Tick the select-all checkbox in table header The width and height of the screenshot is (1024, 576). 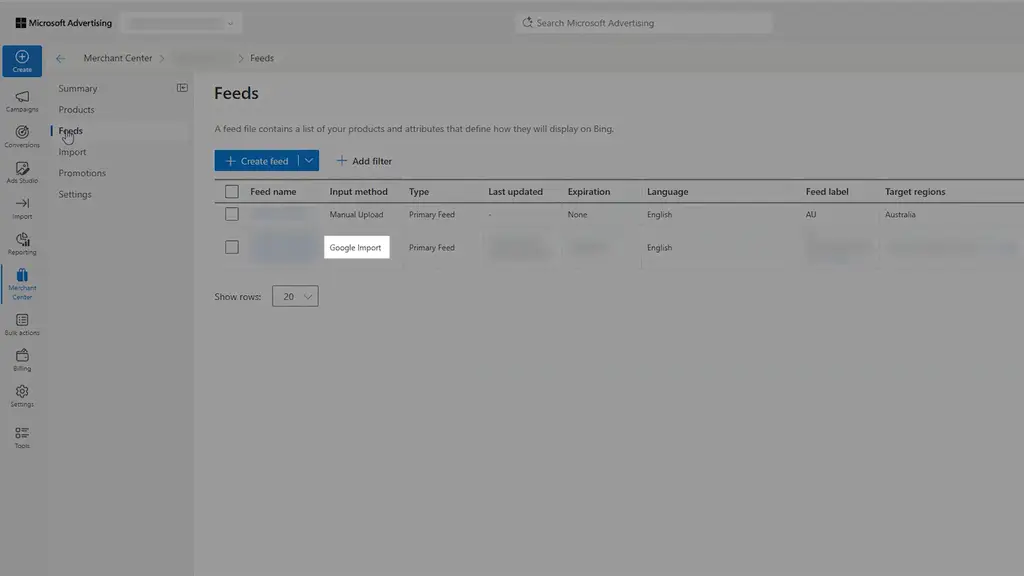232,191
